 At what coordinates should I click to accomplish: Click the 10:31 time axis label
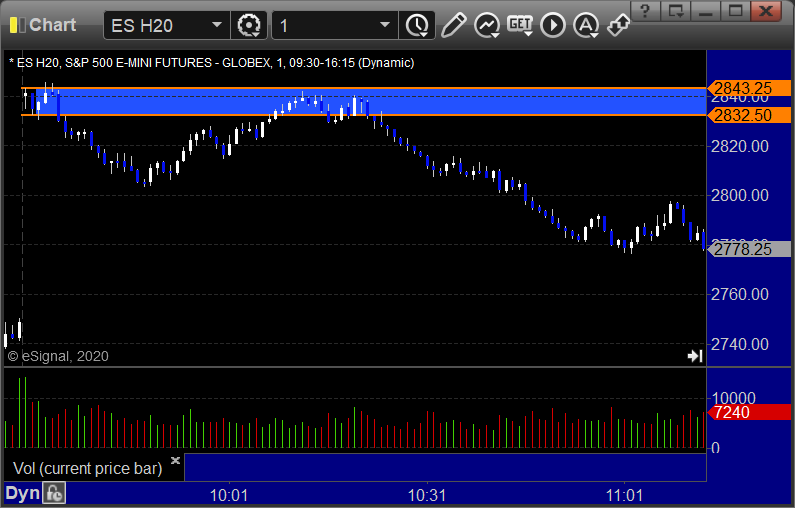(427, 495)
